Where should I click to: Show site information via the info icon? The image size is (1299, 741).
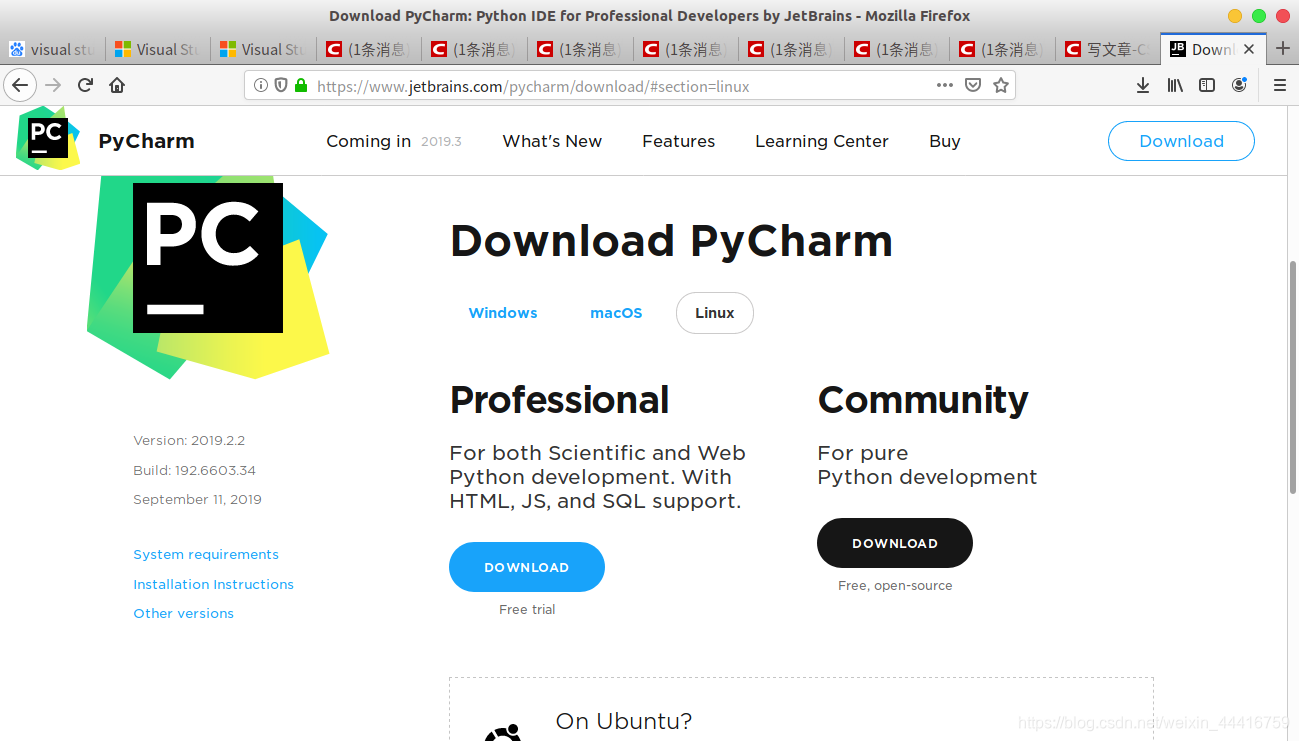(x=261, y=86)
